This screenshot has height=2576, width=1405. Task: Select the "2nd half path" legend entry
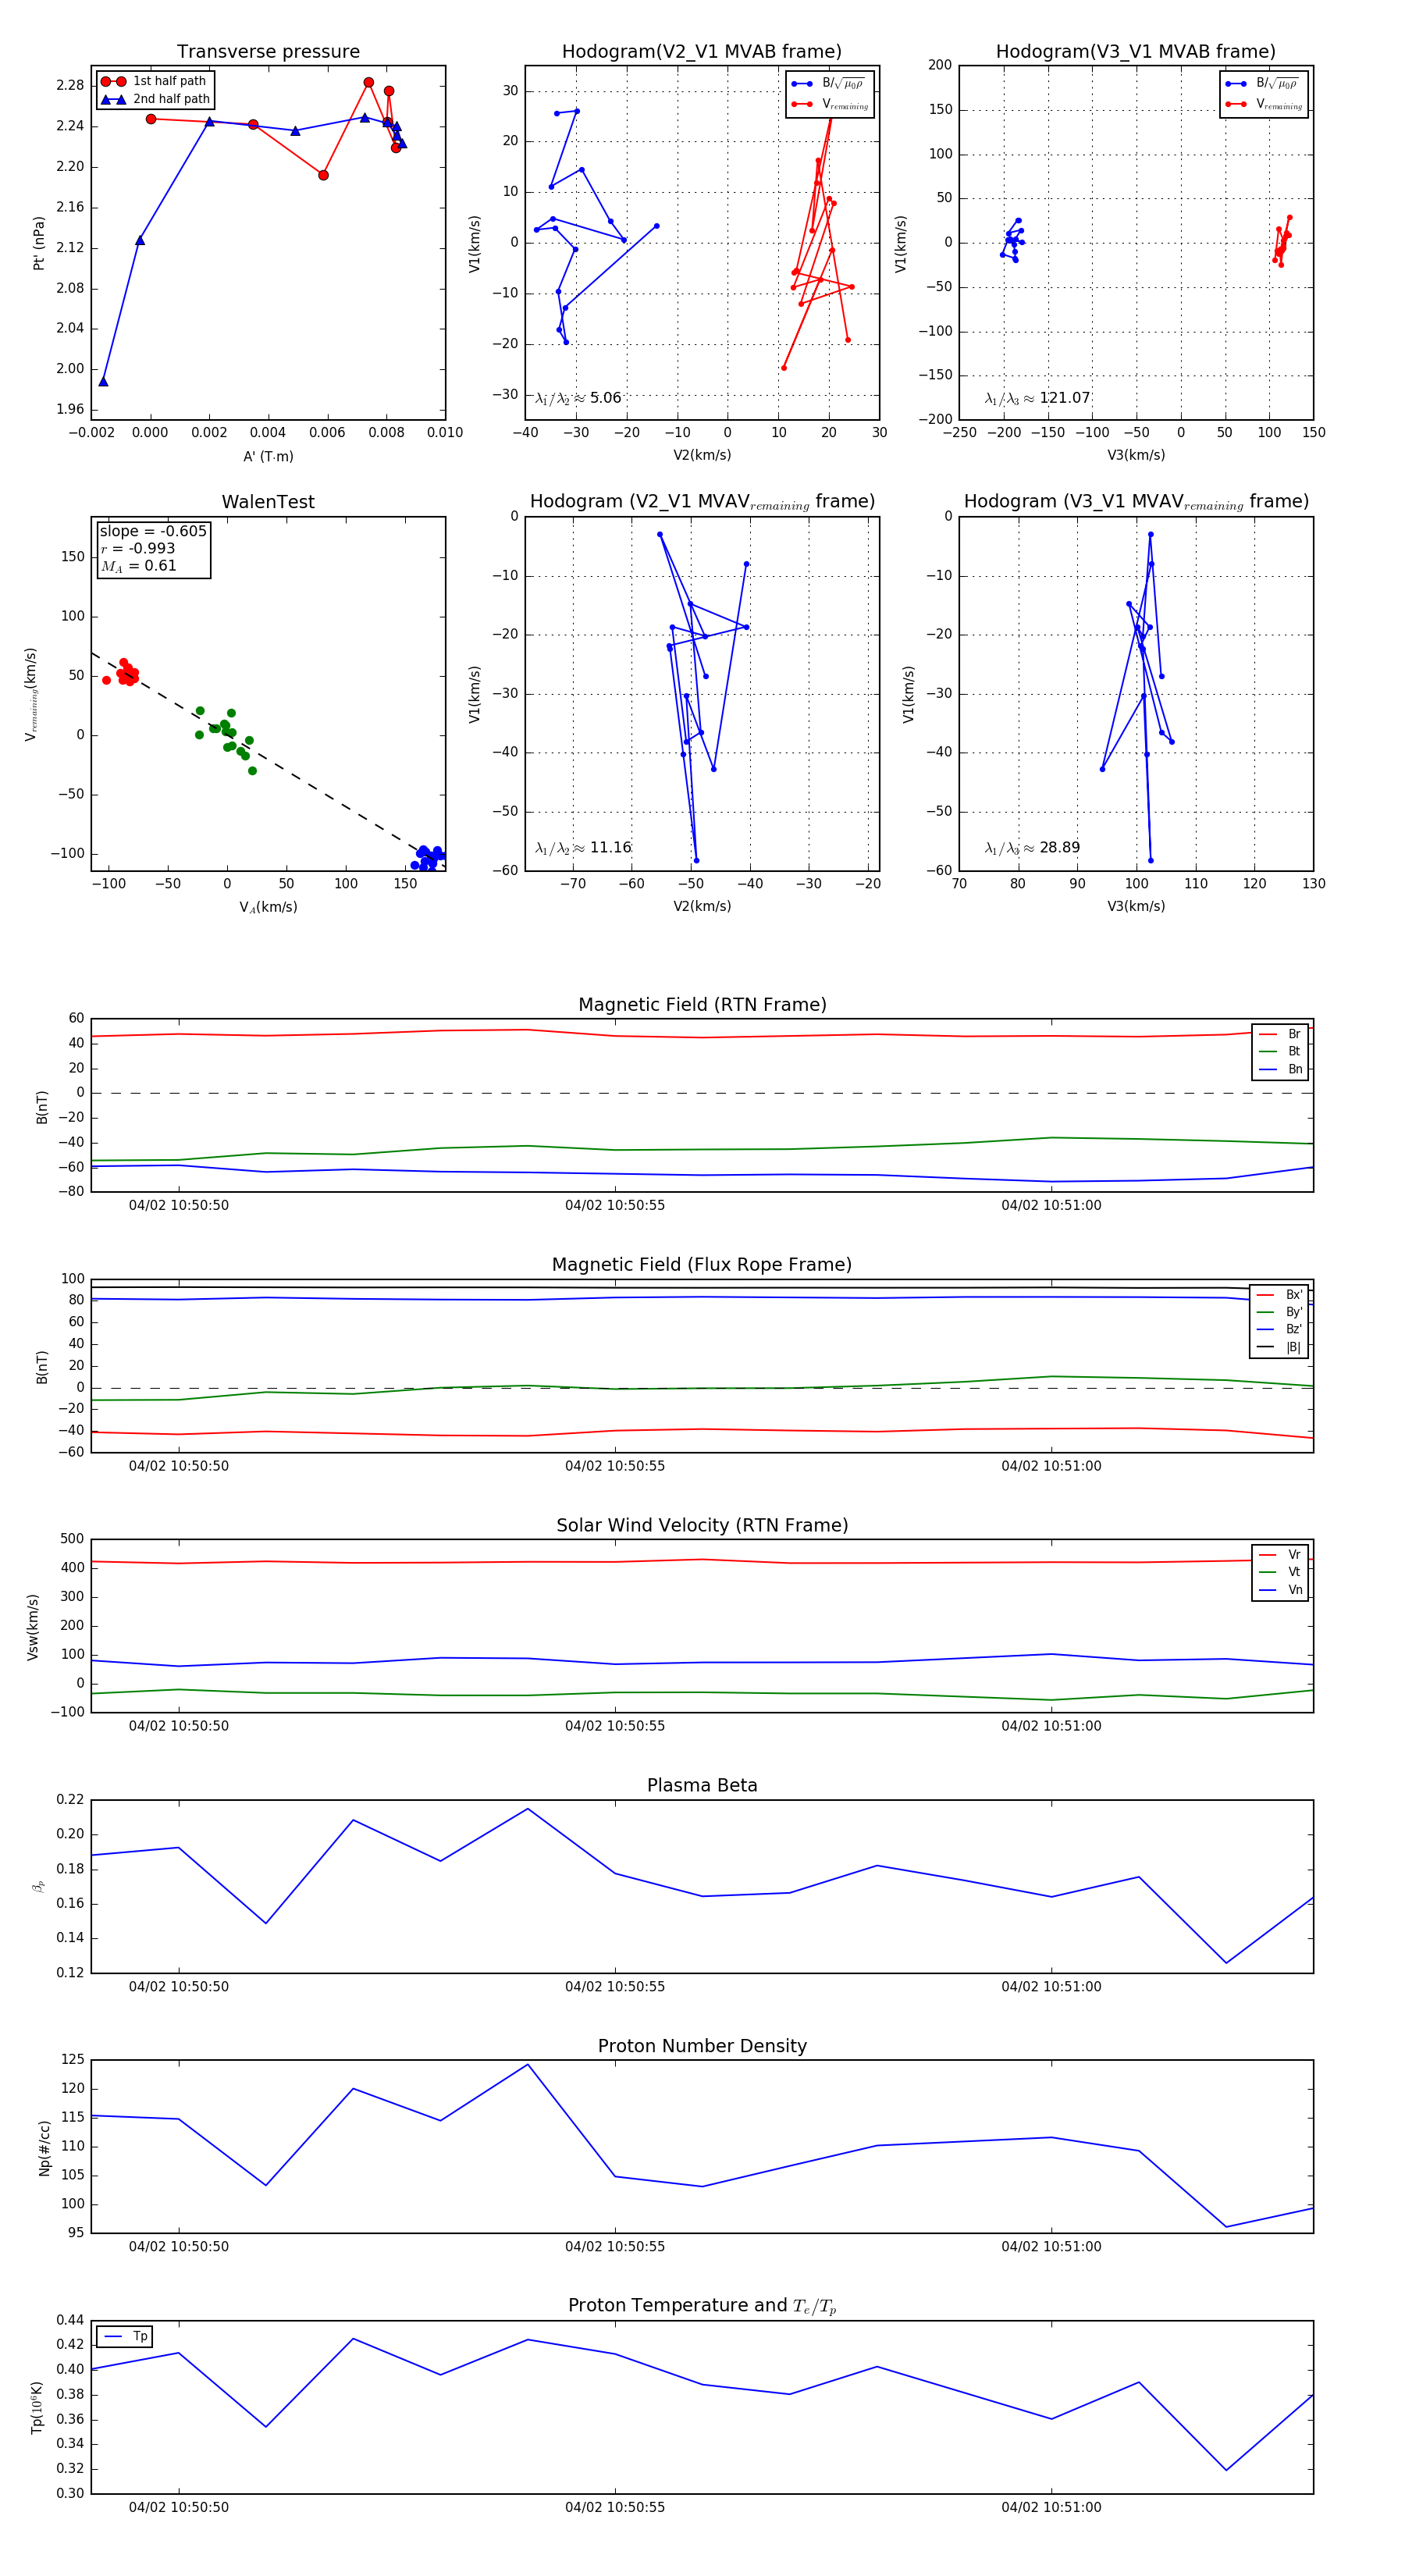click(x=170, y=99)
